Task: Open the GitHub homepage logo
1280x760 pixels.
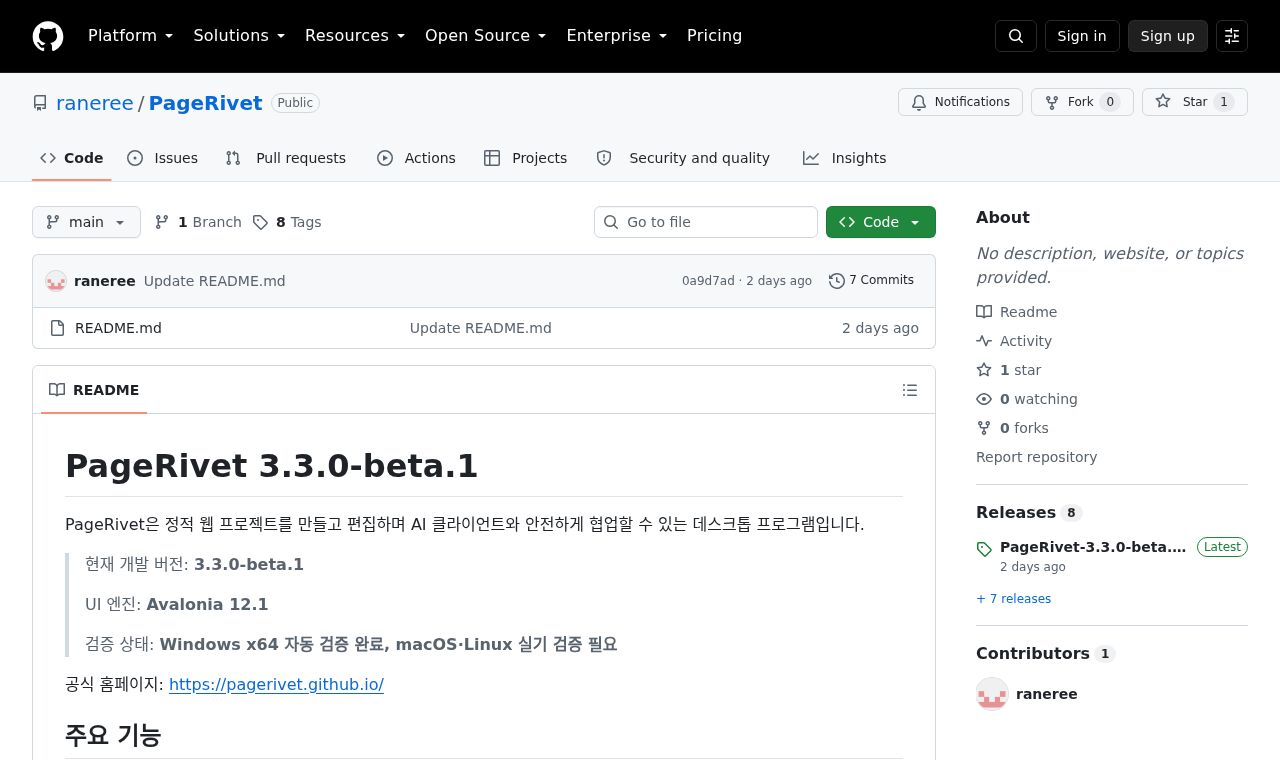Action: (48, 36)
